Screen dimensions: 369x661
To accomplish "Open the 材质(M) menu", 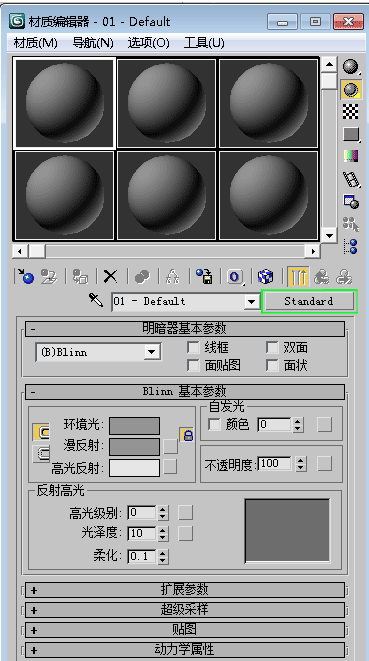I will [x=35, y=43].
